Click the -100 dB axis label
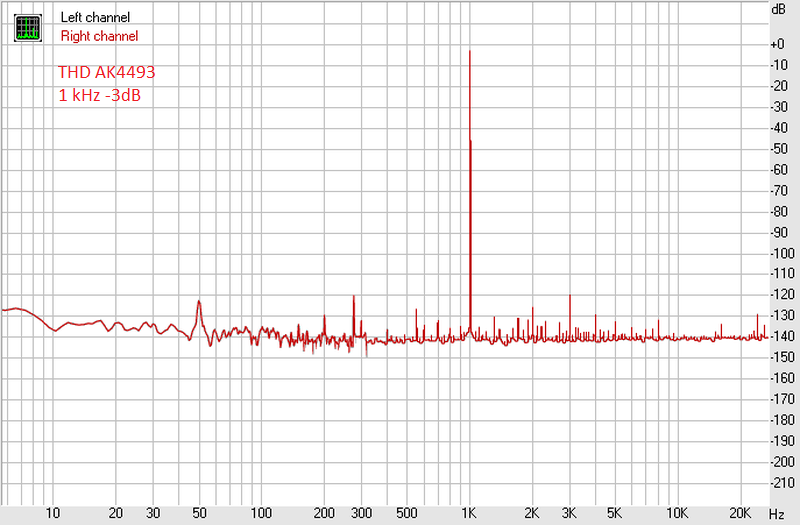 (782, 254)
